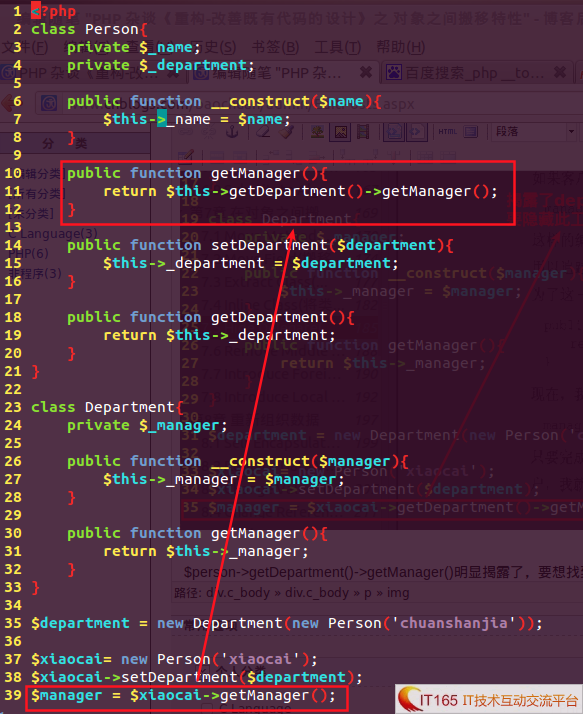Go back with the browser back arrow

click(x=8, y=103)
